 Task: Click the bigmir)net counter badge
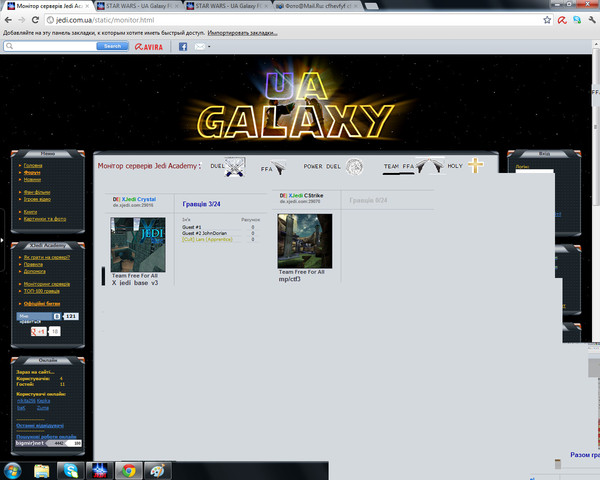coord(49,443)
